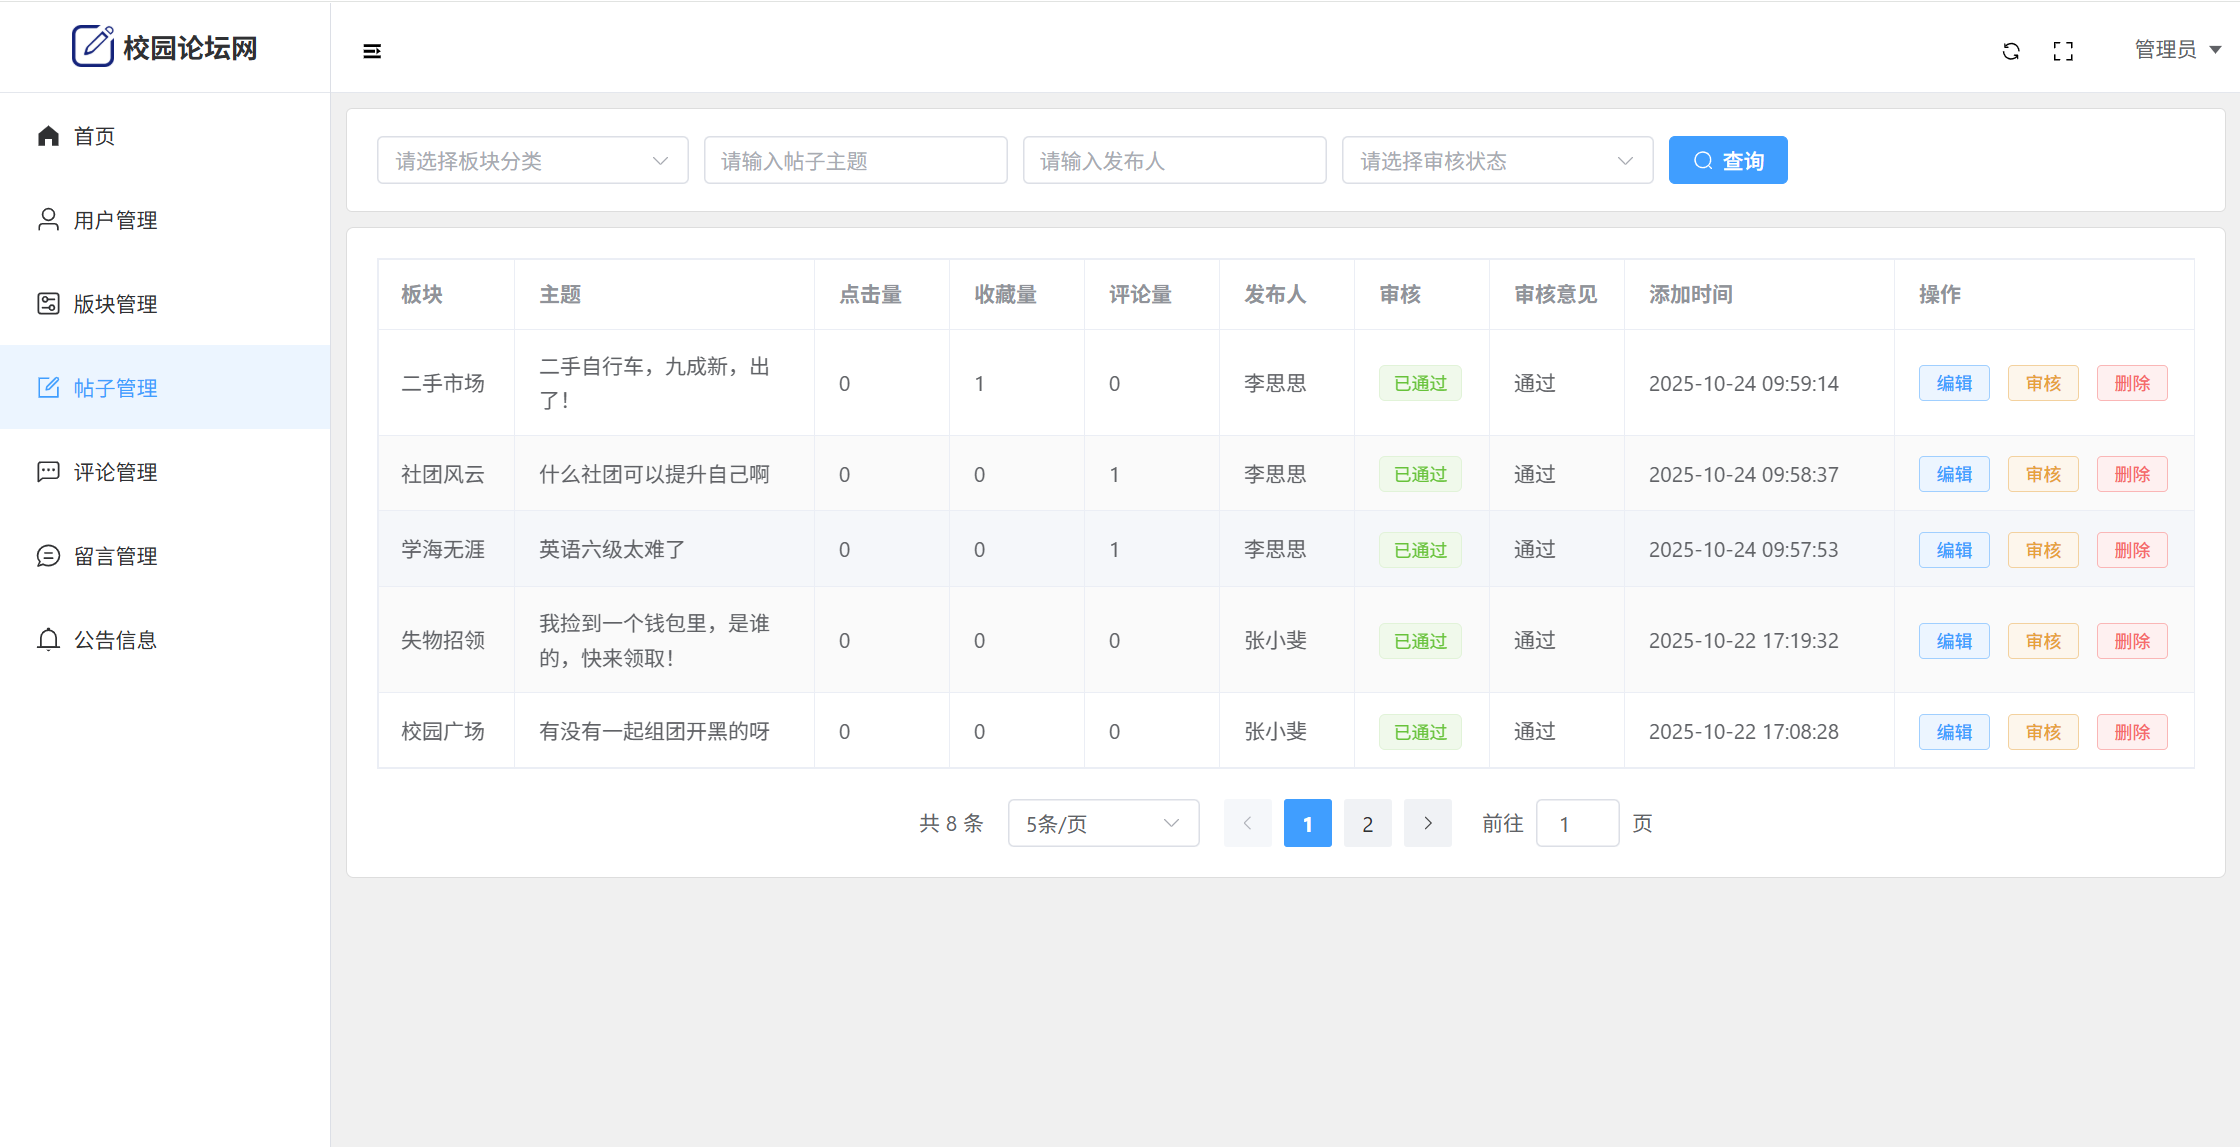The width and height of the screenshot is (2240, 1147).
Task: Expand the 审核状态 status dropdown
Action: [x=1497, y=161]
